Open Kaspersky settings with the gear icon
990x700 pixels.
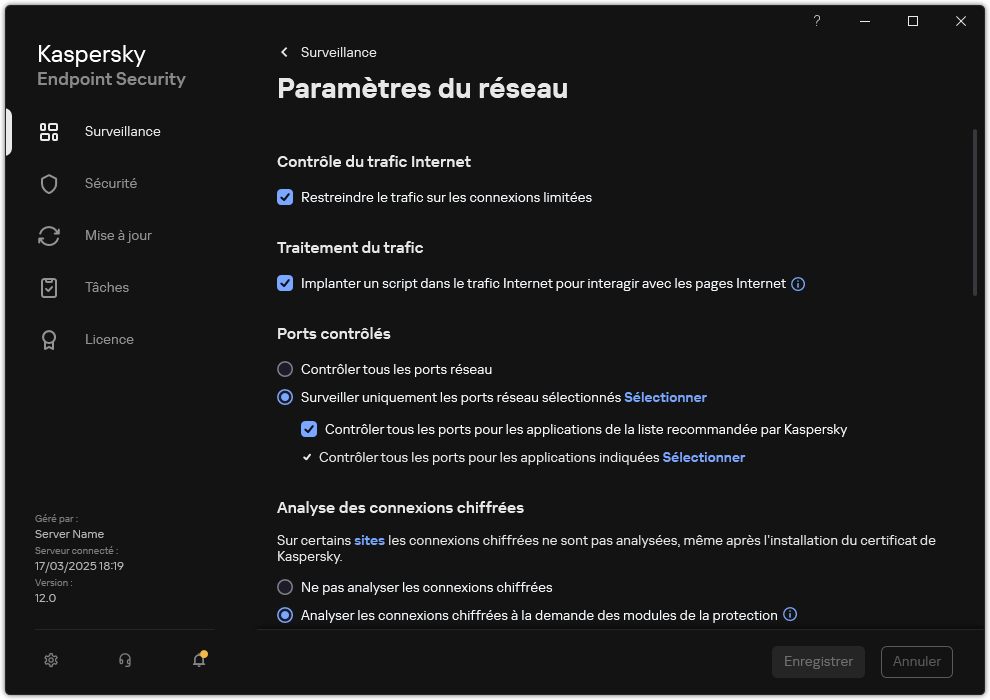point(50,660)
